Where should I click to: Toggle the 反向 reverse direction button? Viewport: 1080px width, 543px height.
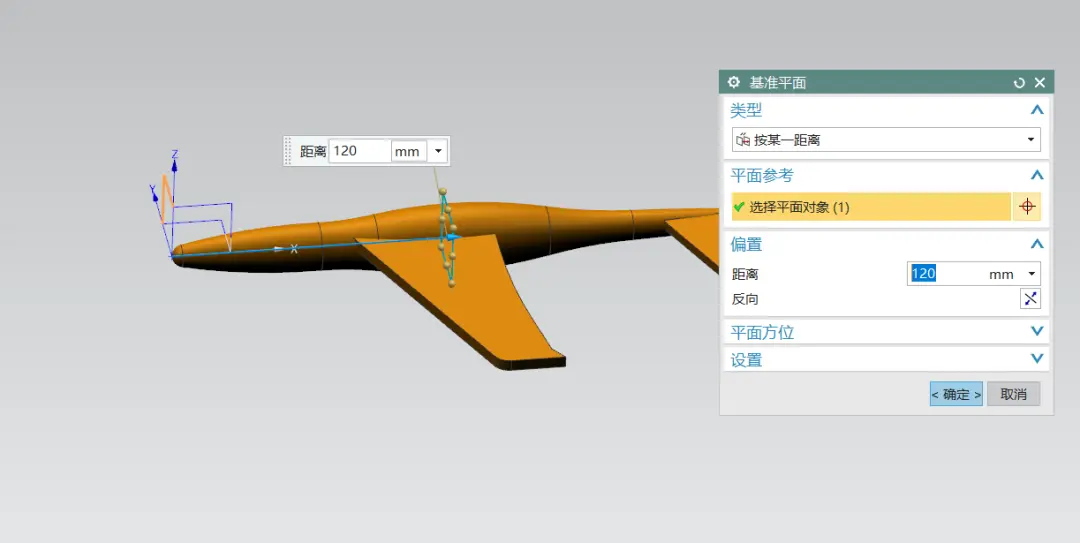click(1030, 298)
